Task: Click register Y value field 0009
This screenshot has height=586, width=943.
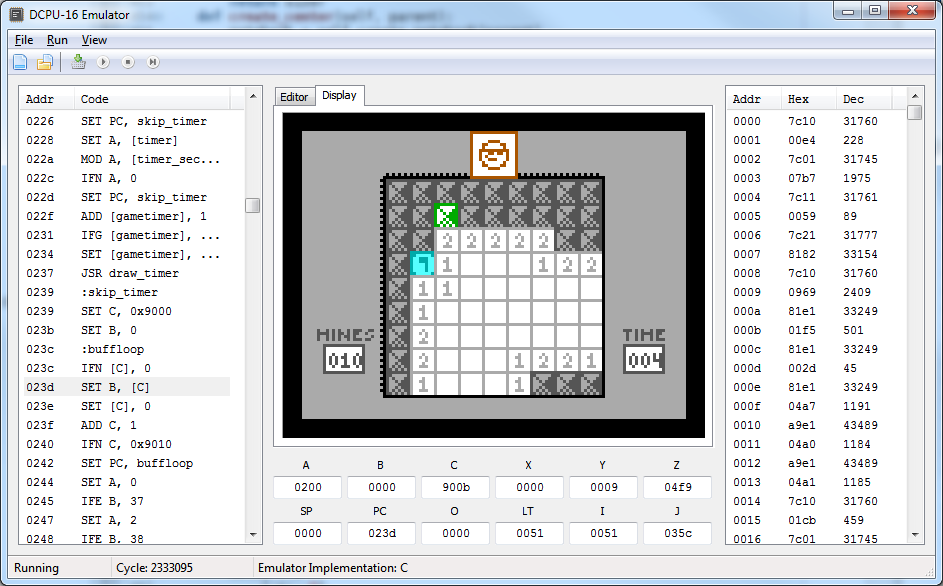Action: coord(603,487)
